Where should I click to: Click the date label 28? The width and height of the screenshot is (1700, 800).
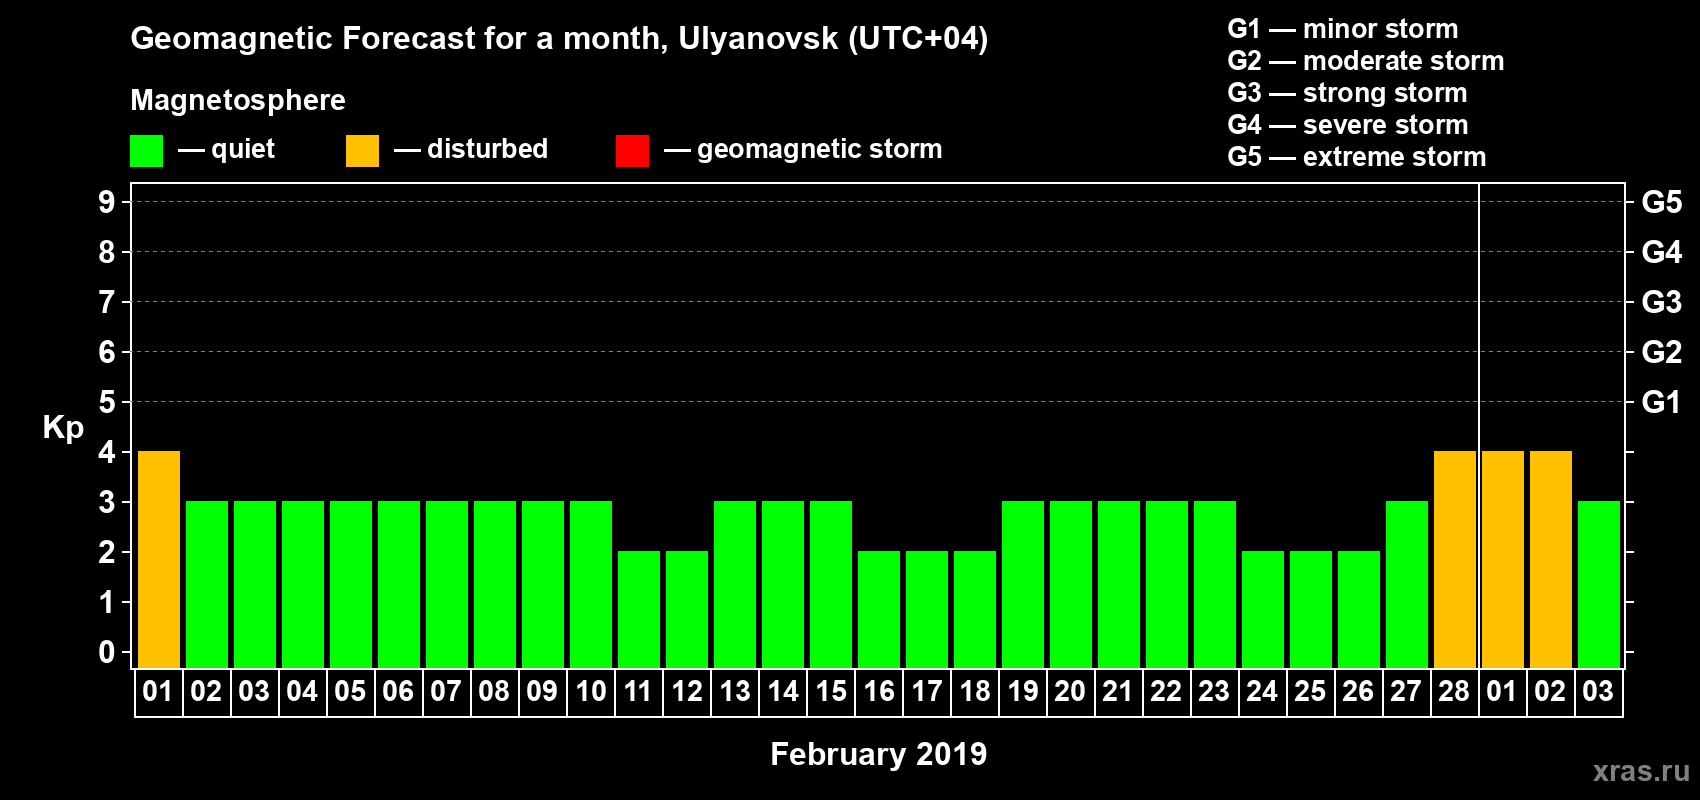point(1454,692)
